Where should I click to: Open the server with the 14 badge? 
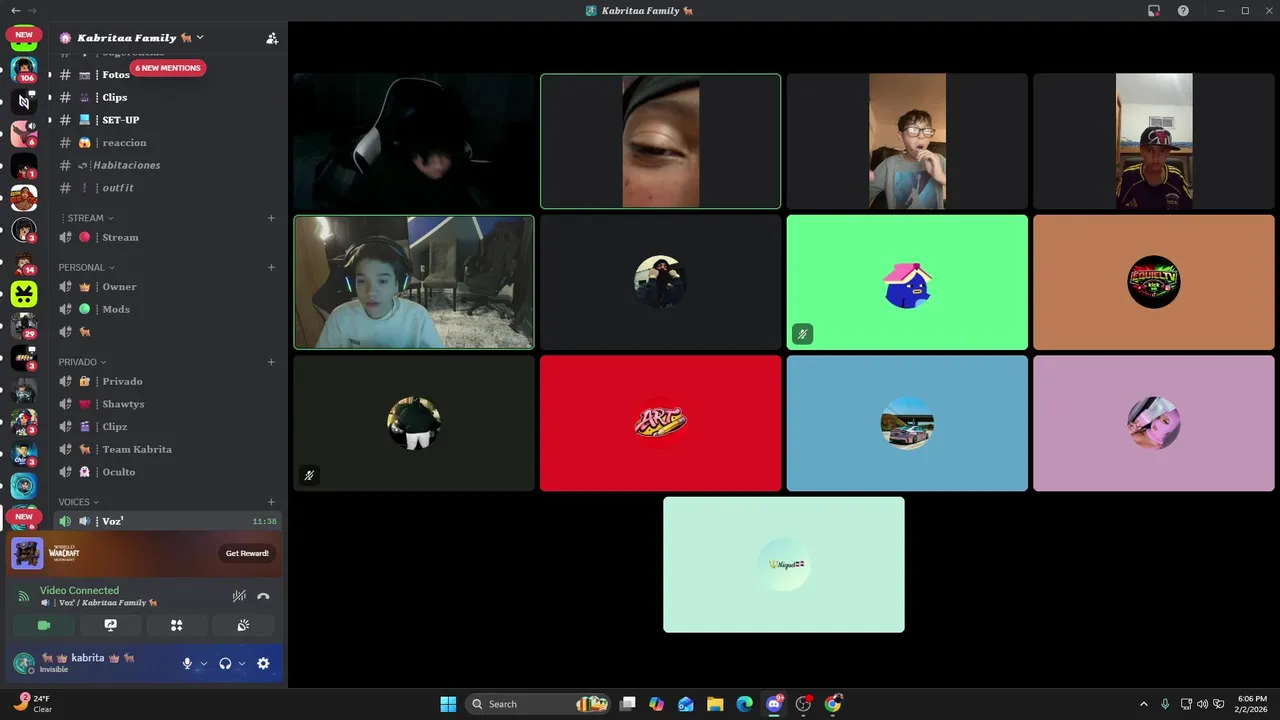(24, 262)
